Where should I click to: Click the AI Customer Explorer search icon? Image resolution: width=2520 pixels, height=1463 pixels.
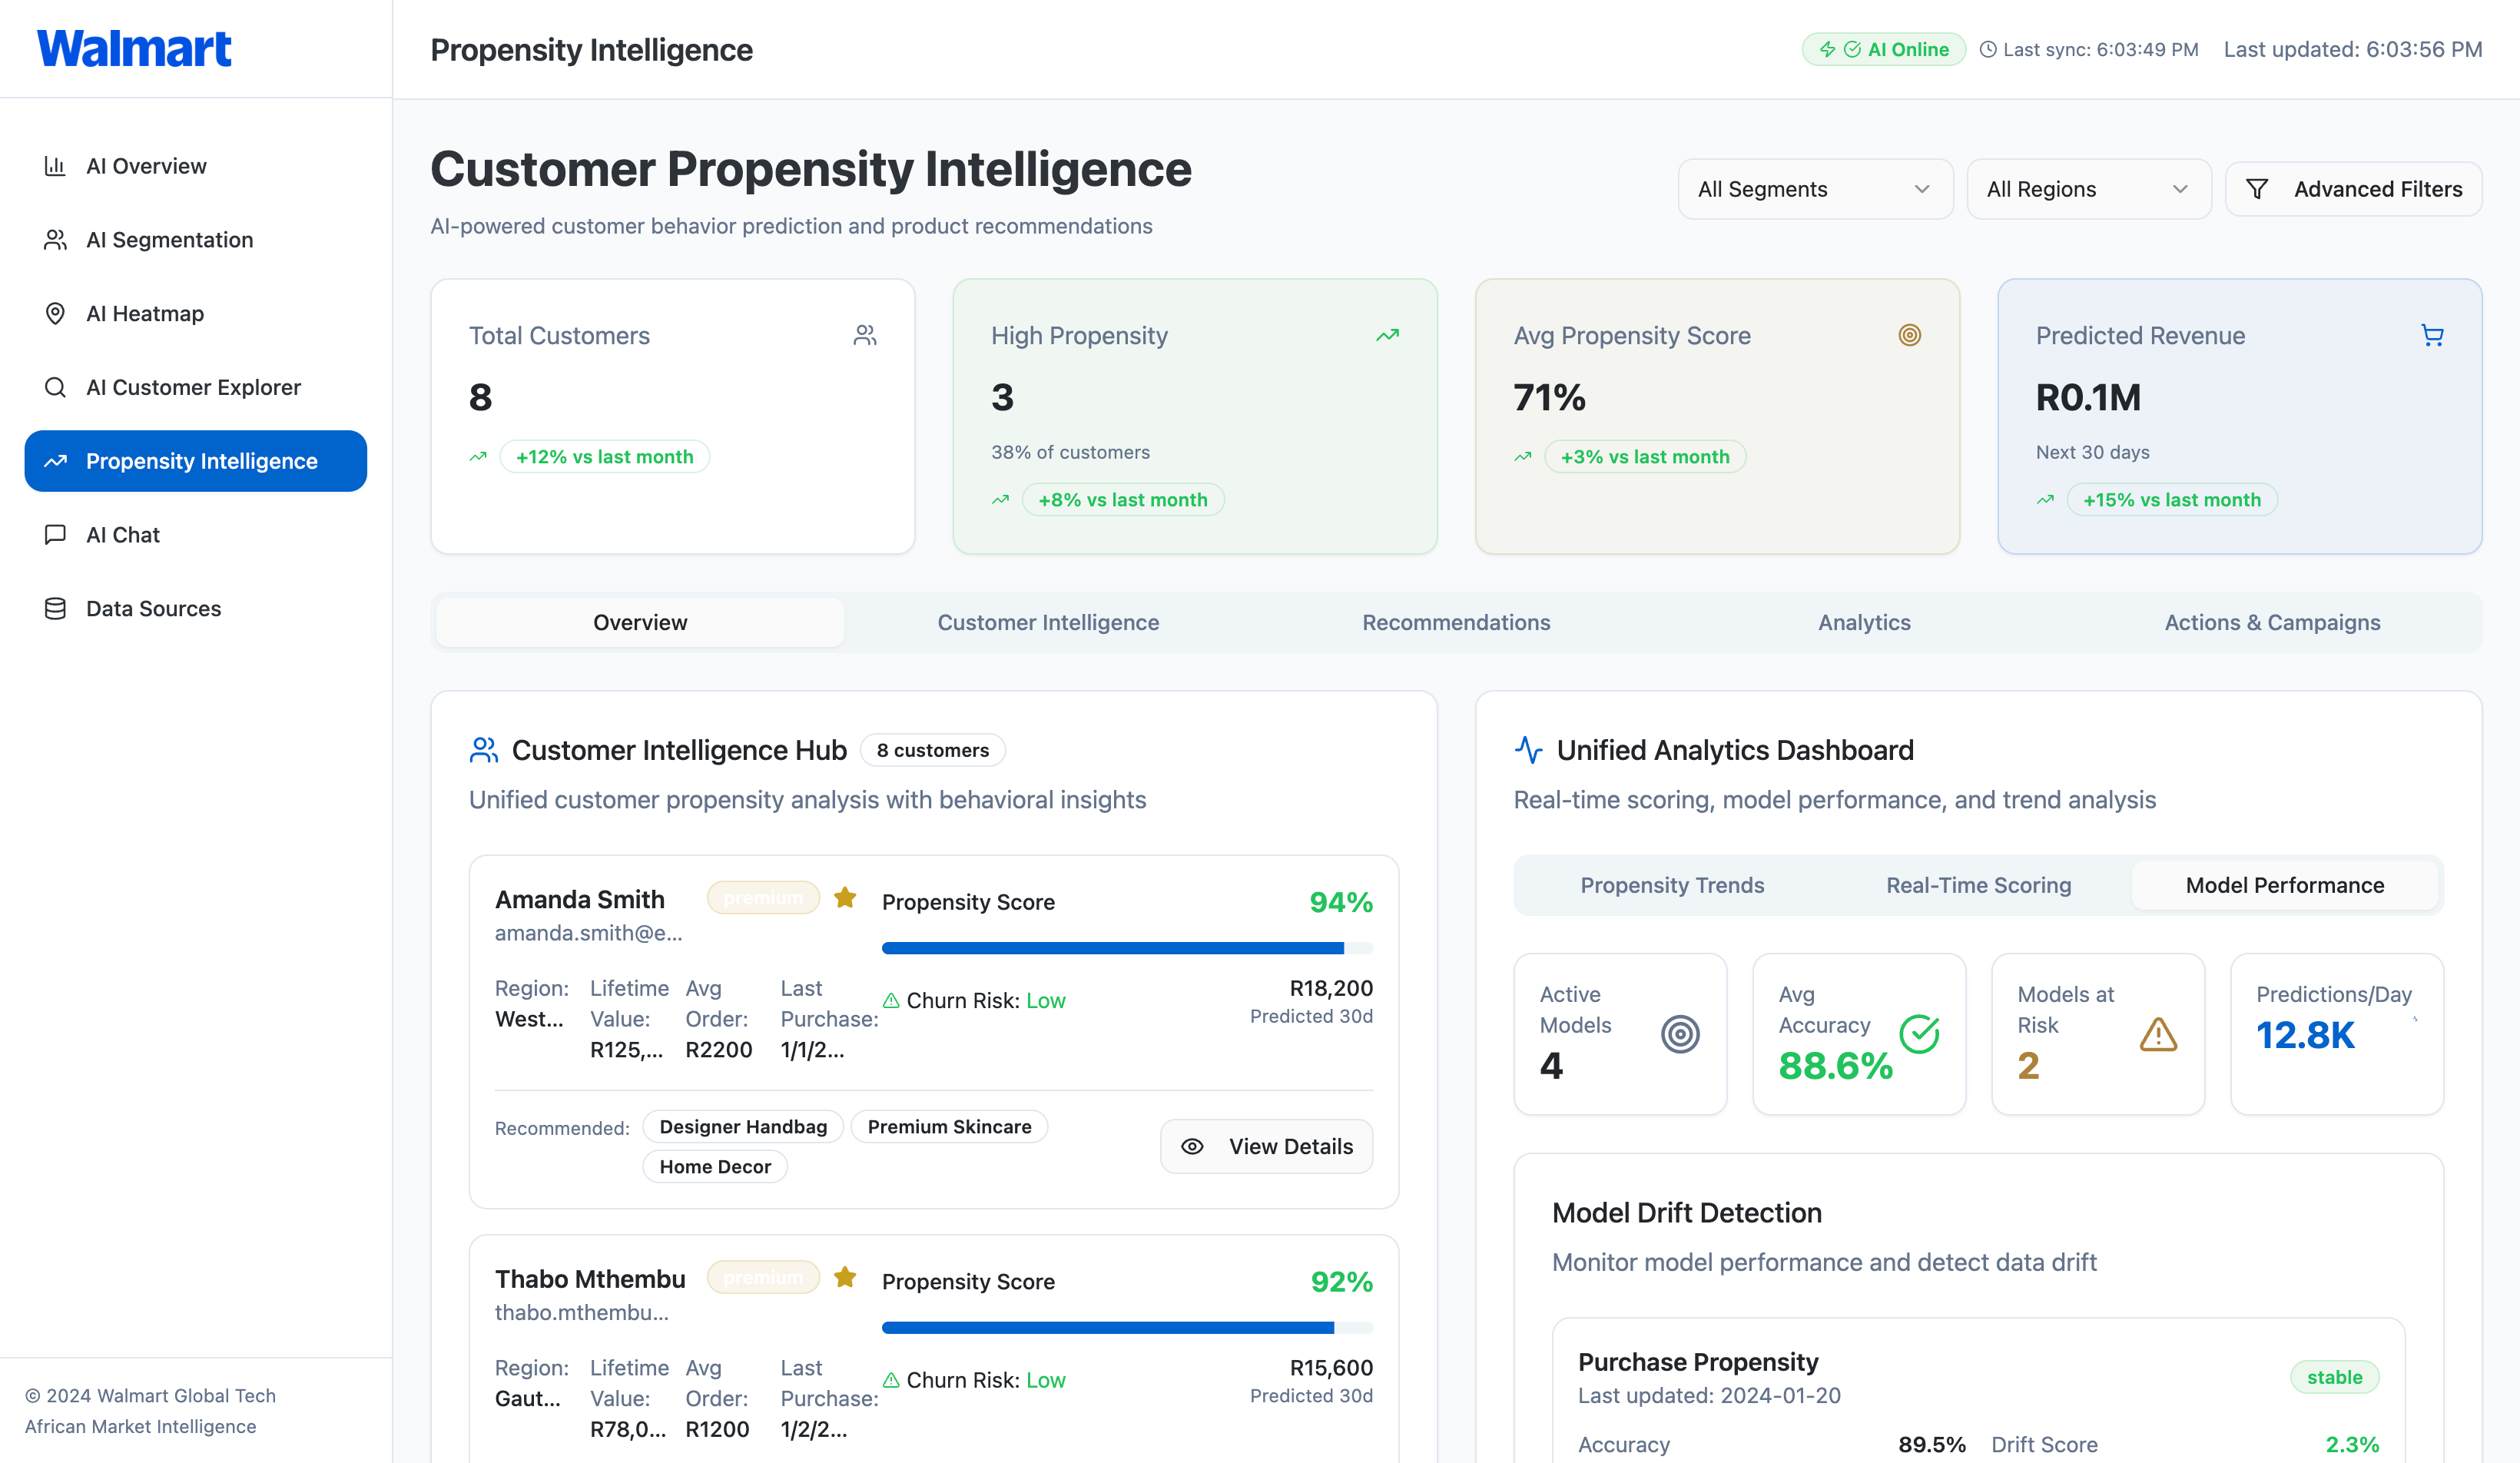[55, 387]
